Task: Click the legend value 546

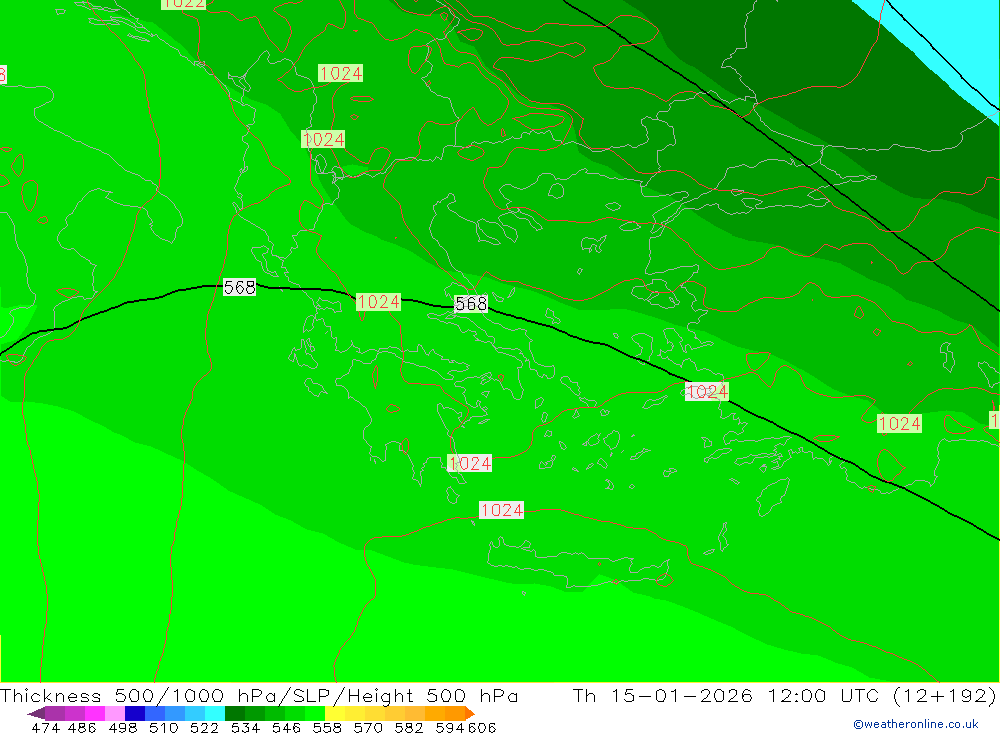Action: 286,727
